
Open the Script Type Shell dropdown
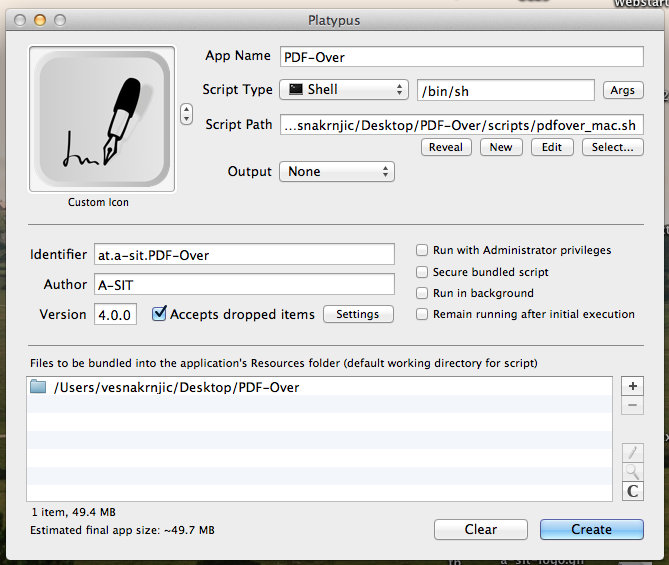tap(344, 90)
